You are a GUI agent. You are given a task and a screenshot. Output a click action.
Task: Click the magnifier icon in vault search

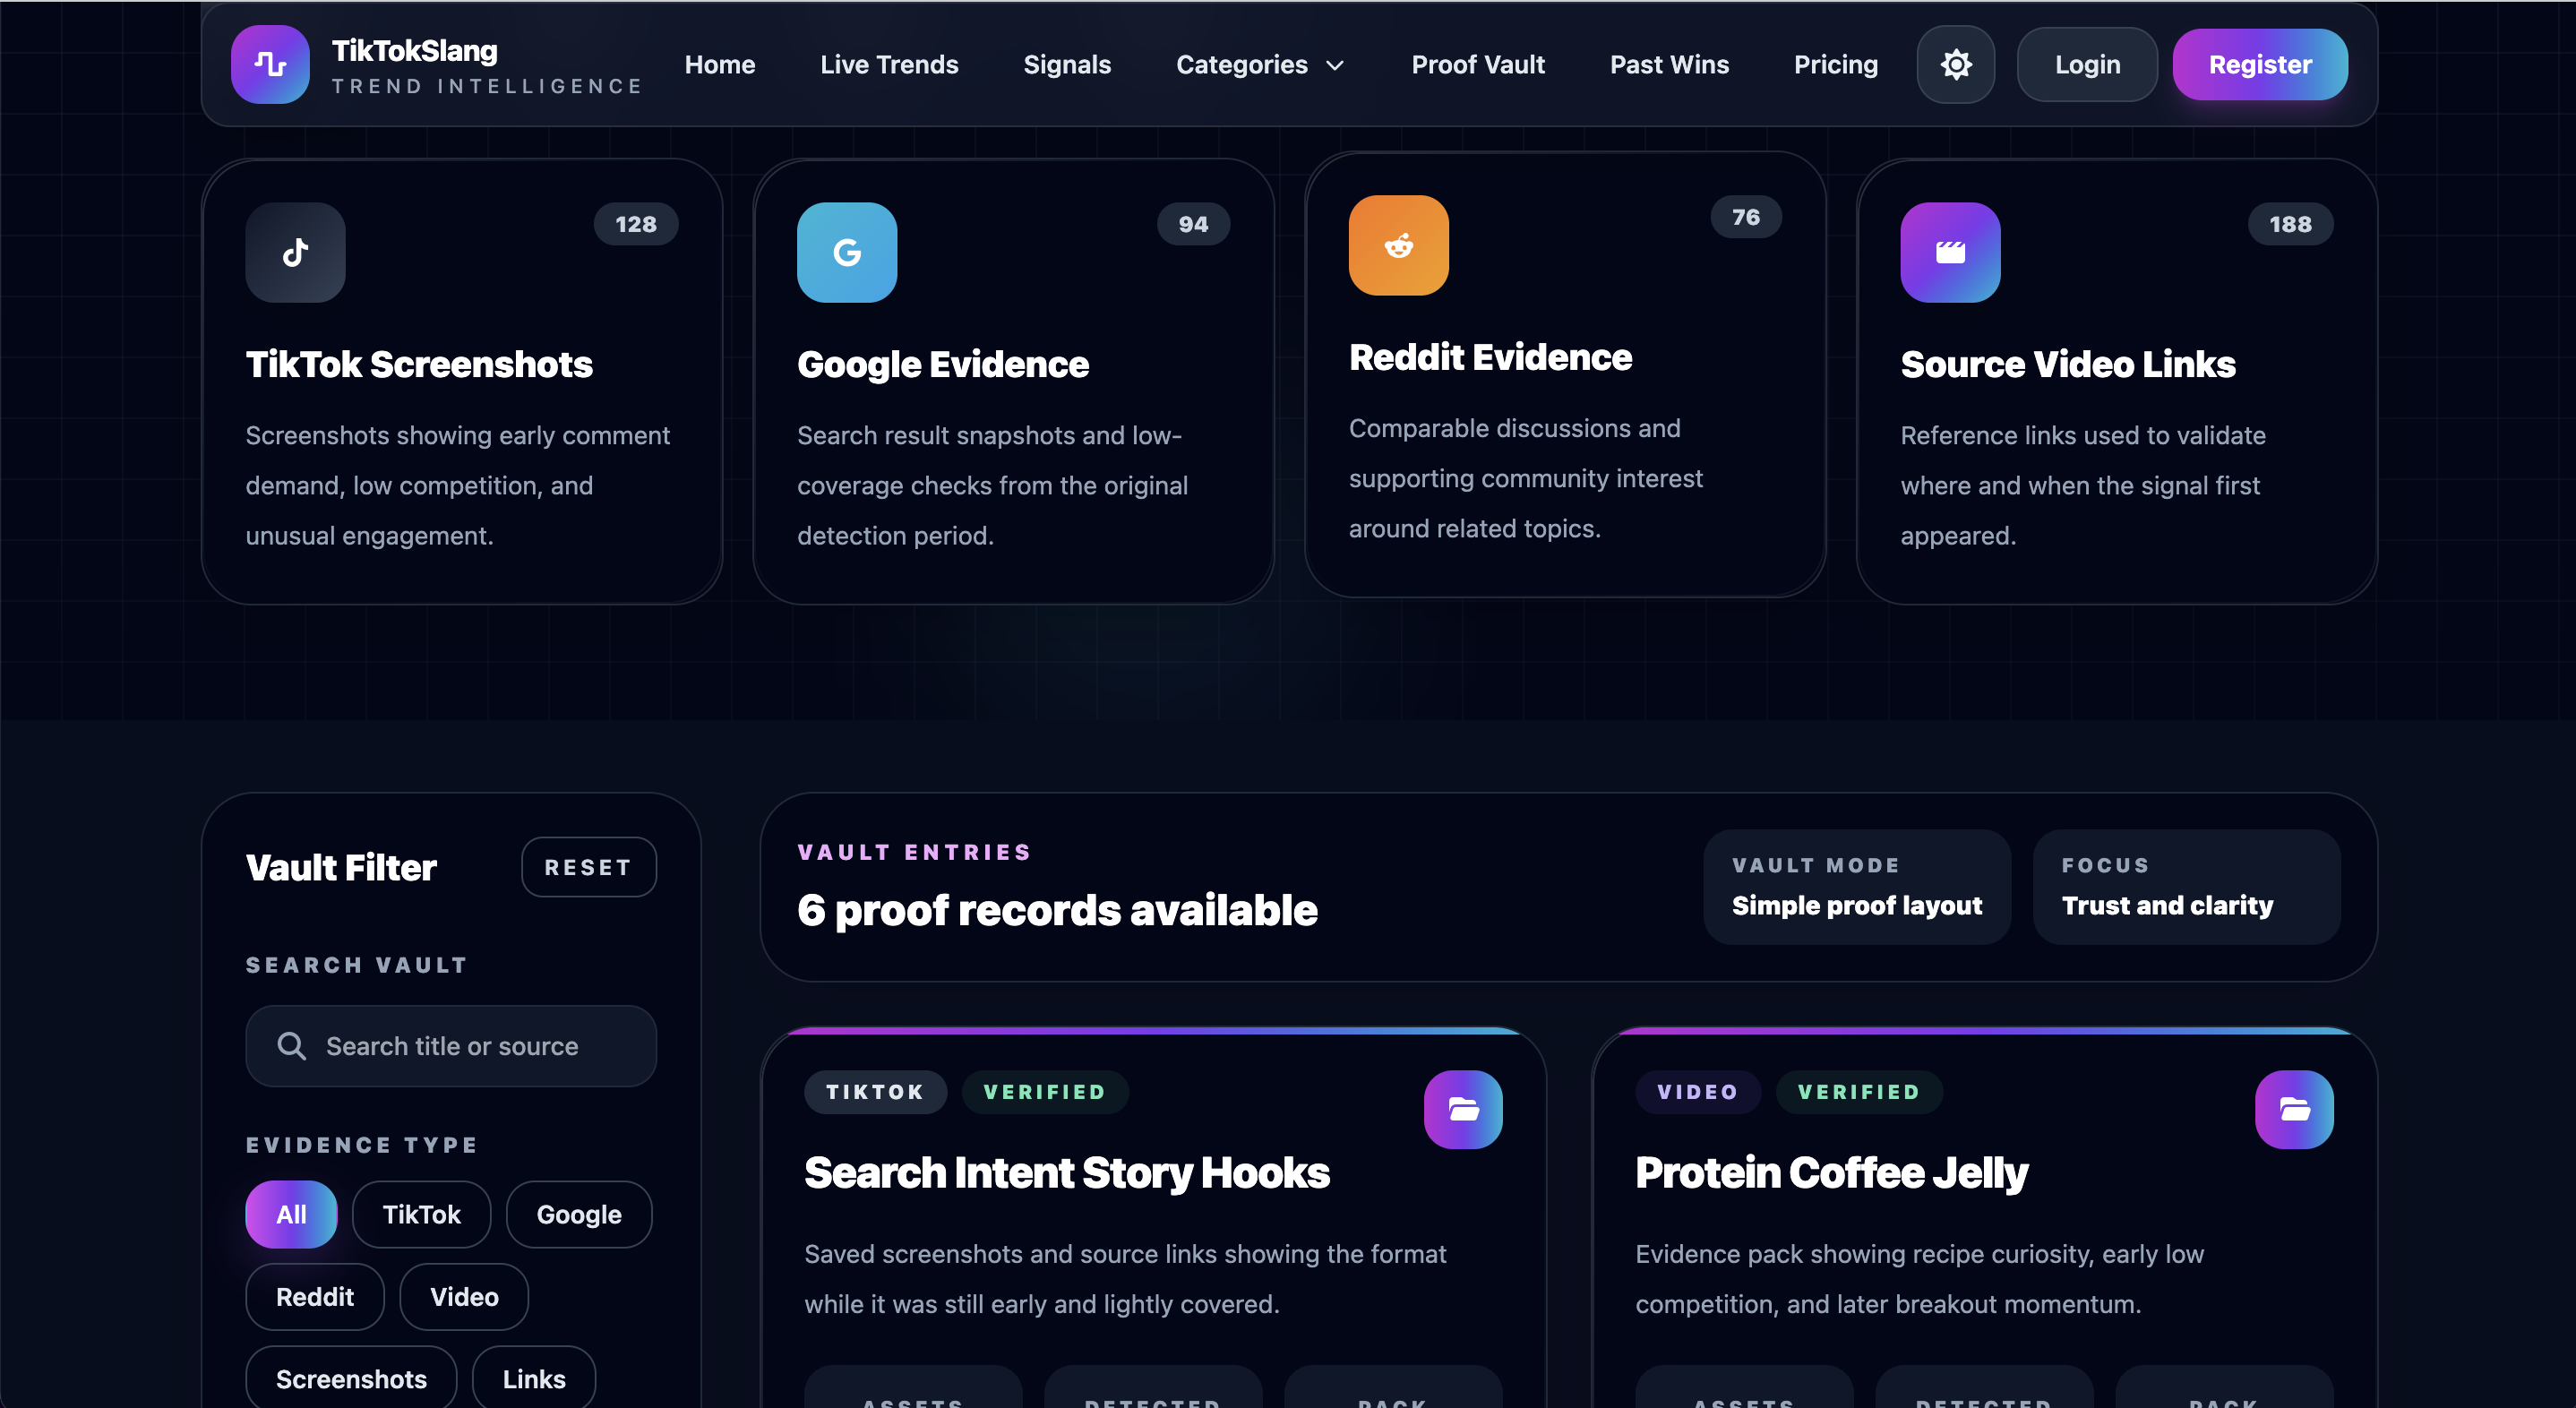(x=291, y=1045)
